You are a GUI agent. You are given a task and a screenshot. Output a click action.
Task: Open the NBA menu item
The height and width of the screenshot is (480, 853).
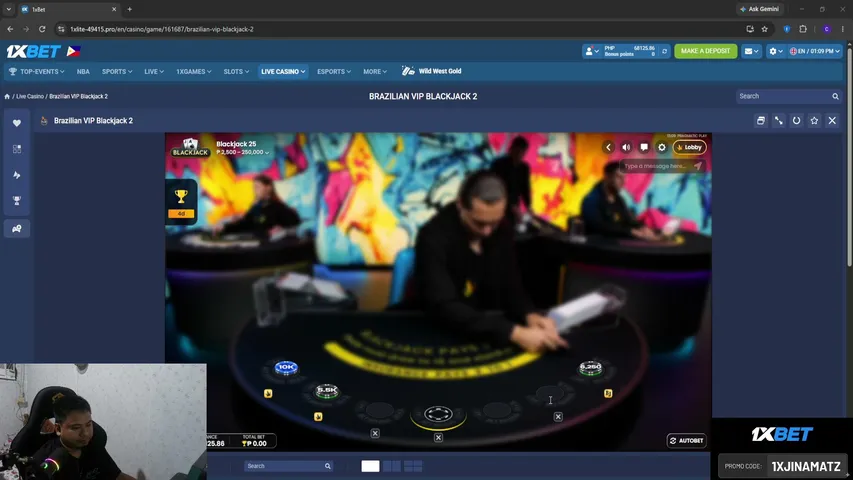83,71
